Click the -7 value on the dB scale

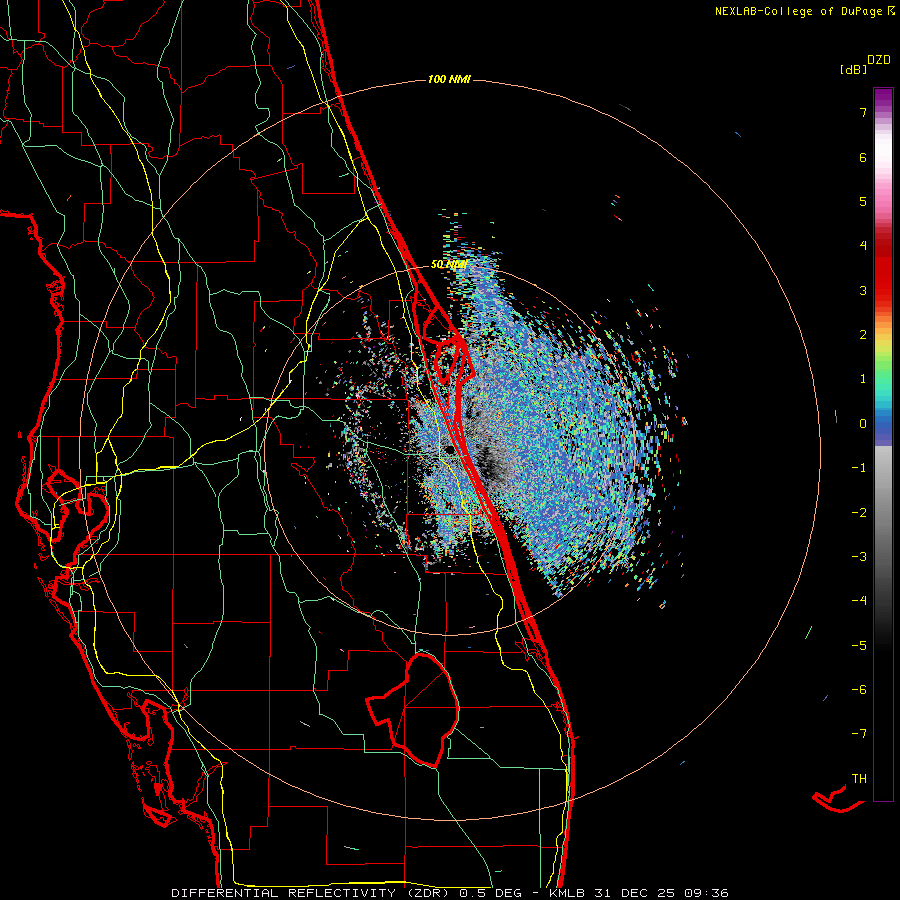coord(859,734)
